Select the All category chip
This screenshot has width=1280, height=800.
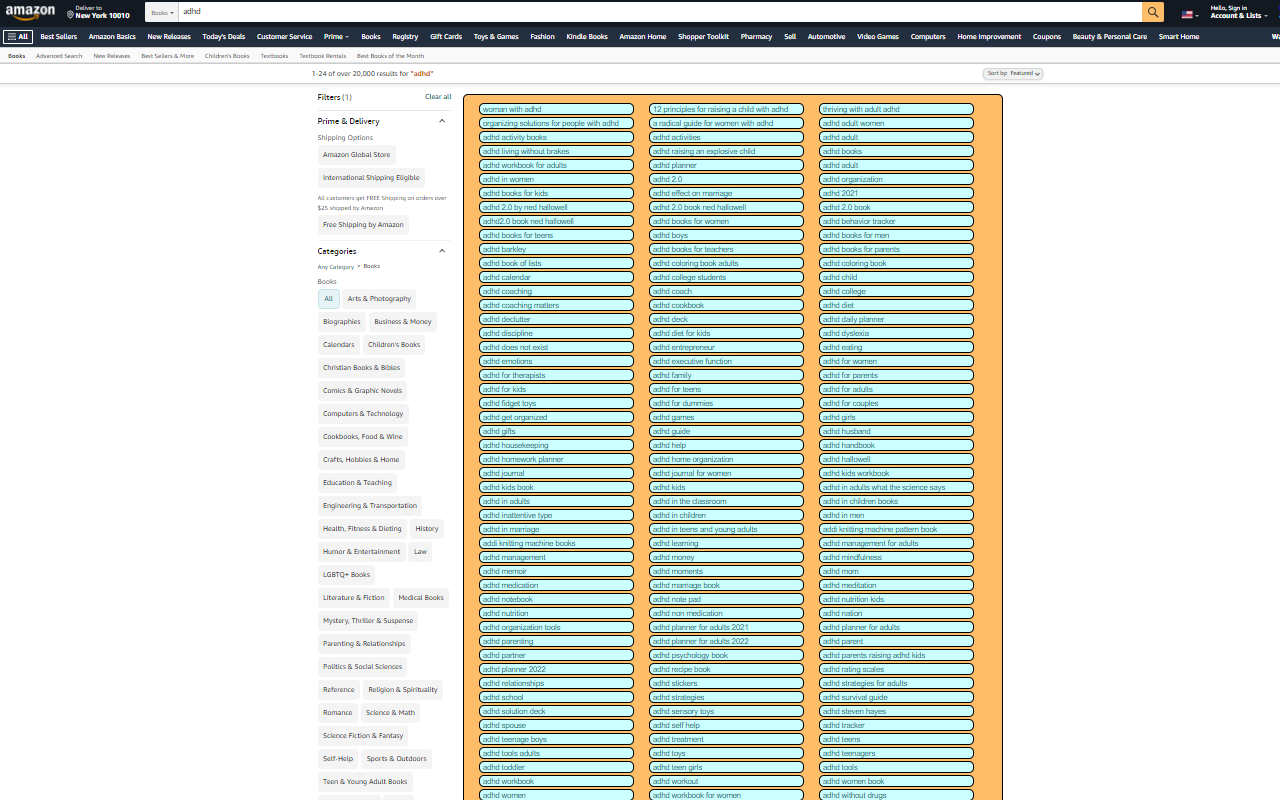328,299
